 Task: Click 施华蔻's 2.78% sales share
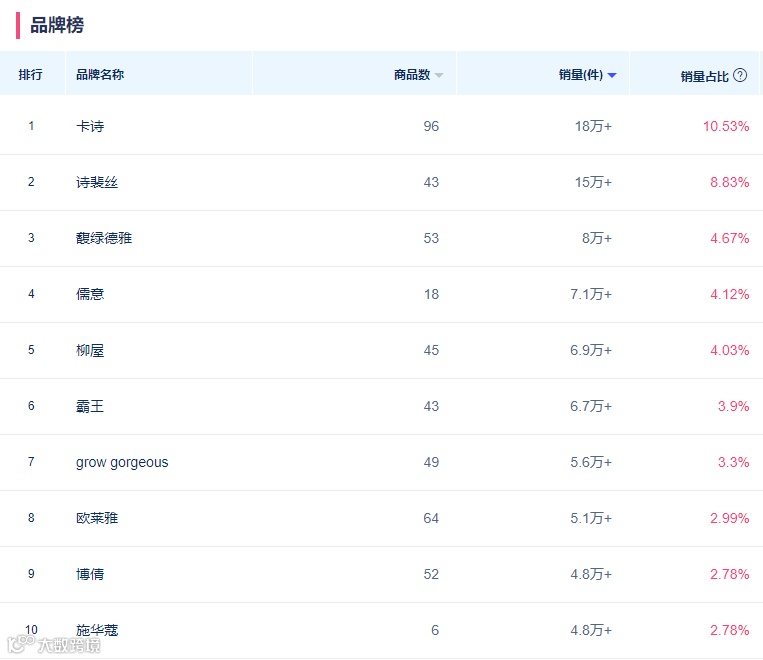729,630
